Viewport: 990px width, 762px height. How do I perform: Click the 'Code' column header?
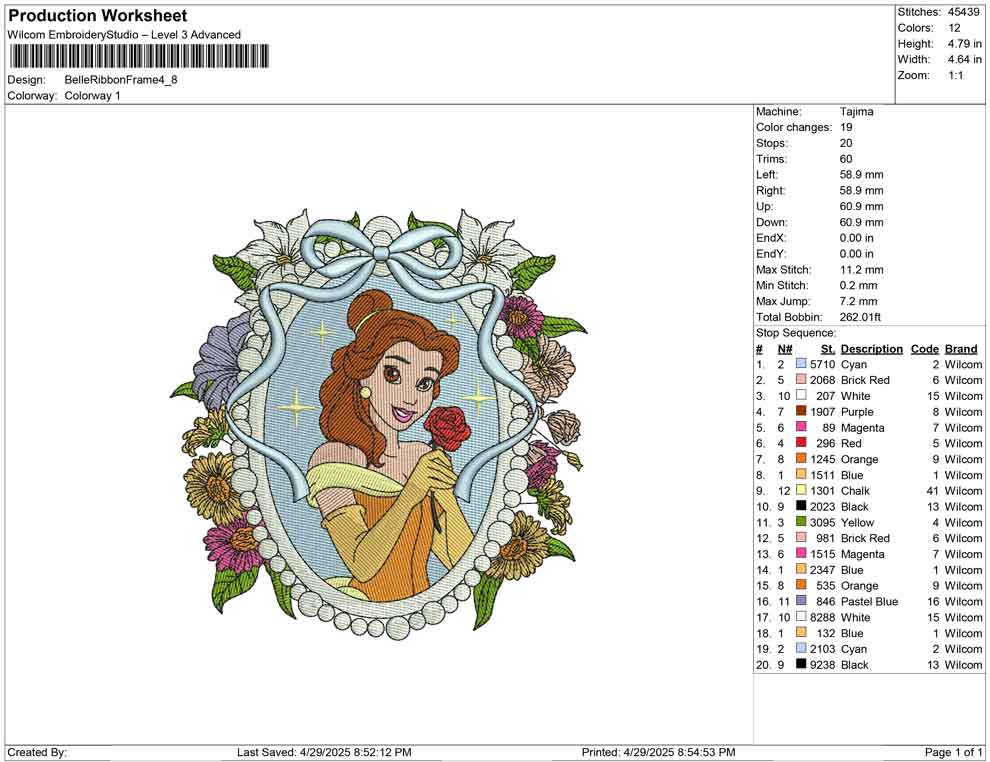[925, 348]
